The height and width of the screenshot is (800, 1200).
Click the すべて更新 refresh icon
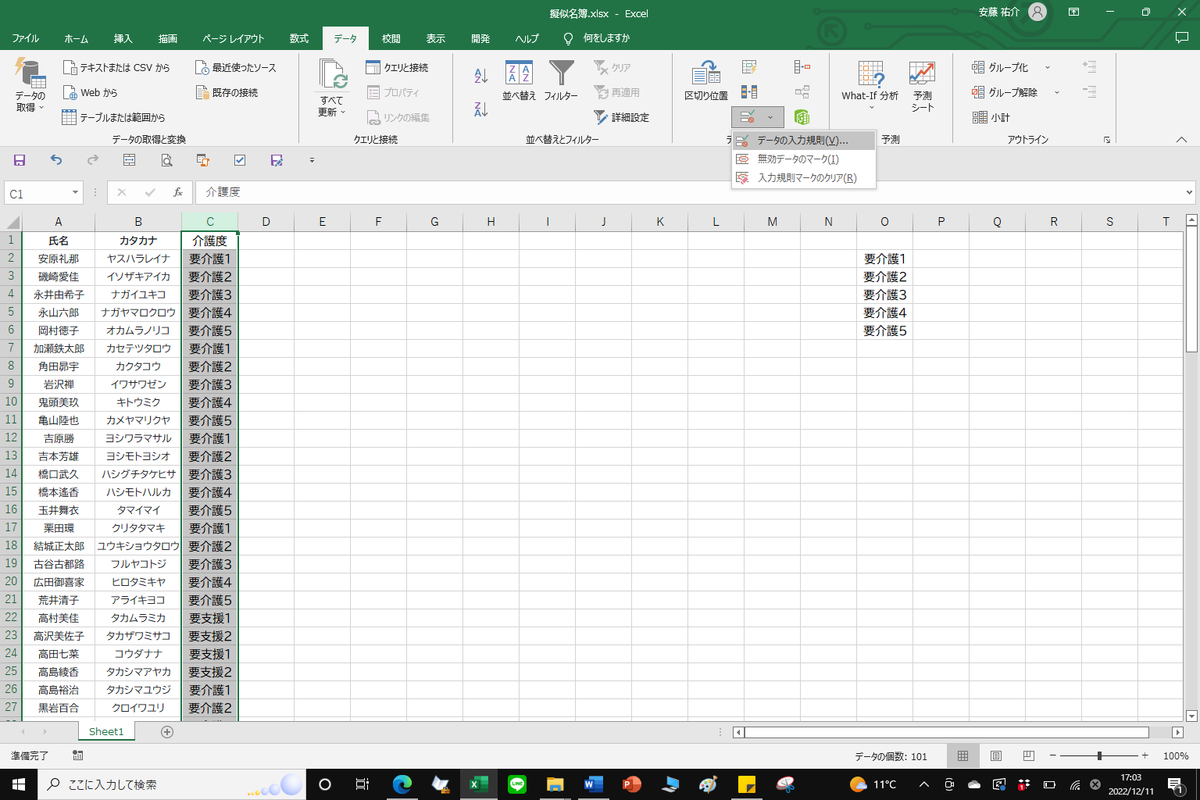pos(332,74)
